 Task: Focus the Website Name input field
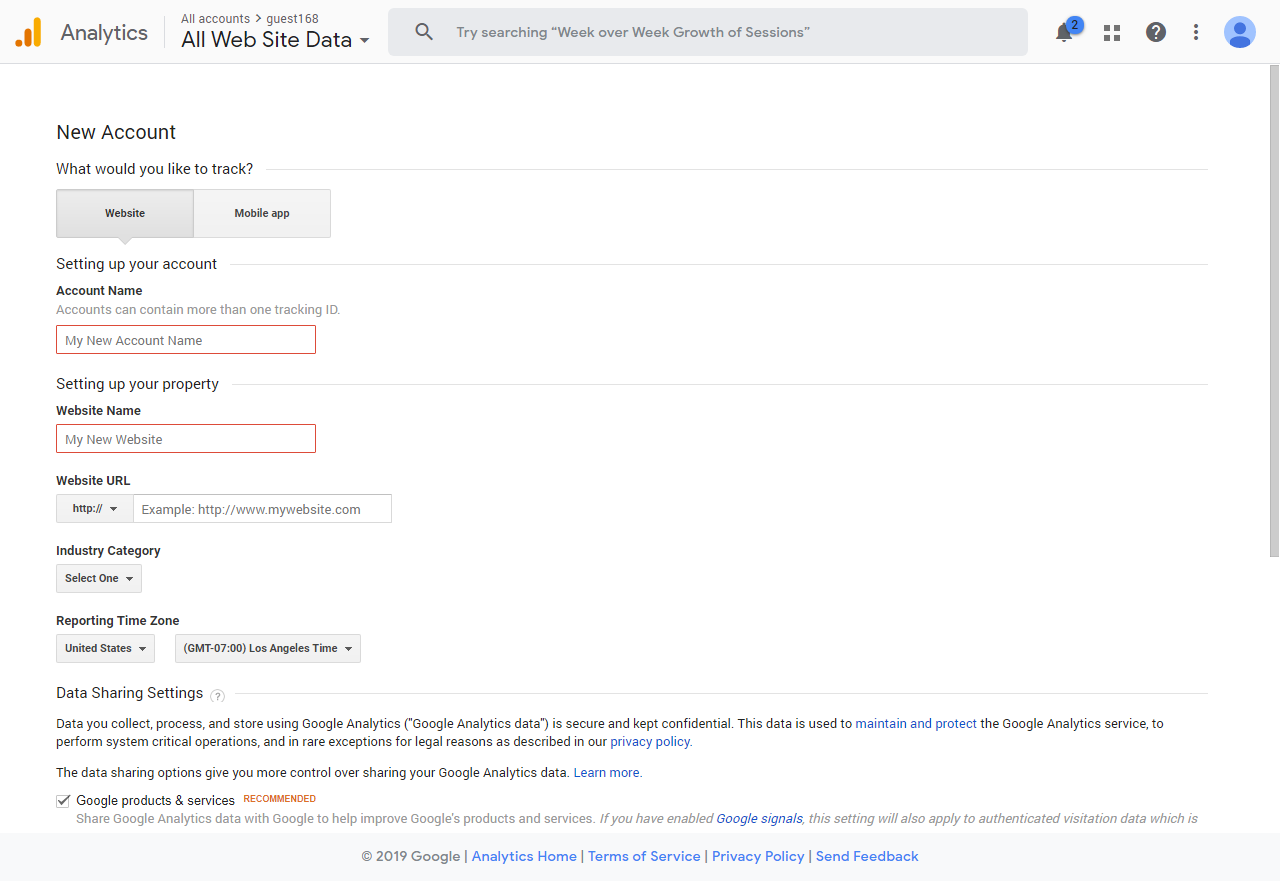[x=186, y=439]
